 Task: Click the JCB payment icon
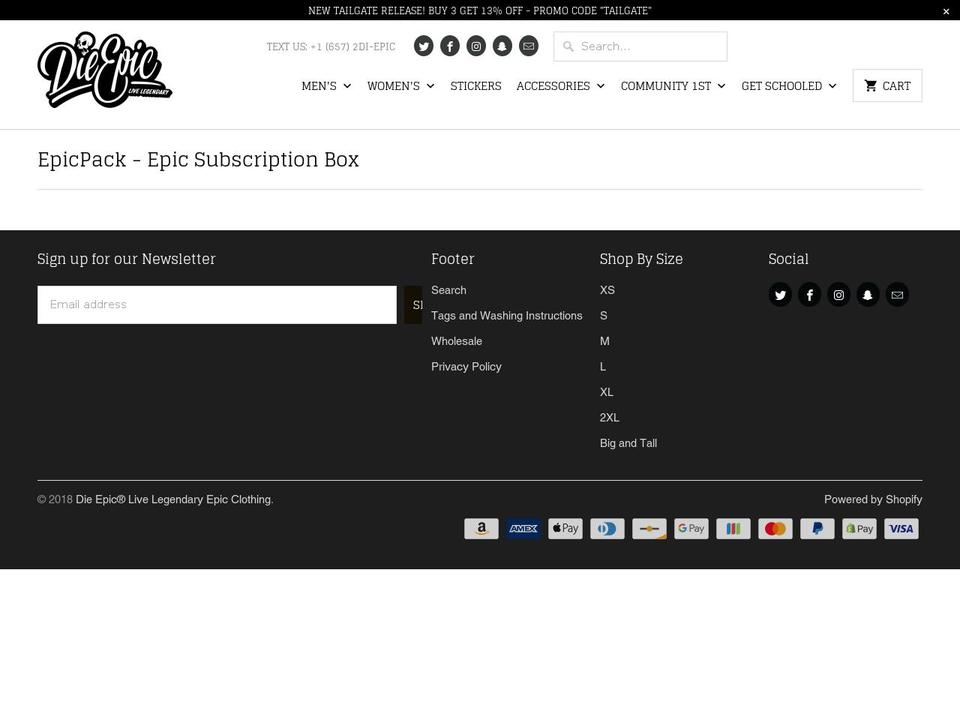click(x=733, y=529)
